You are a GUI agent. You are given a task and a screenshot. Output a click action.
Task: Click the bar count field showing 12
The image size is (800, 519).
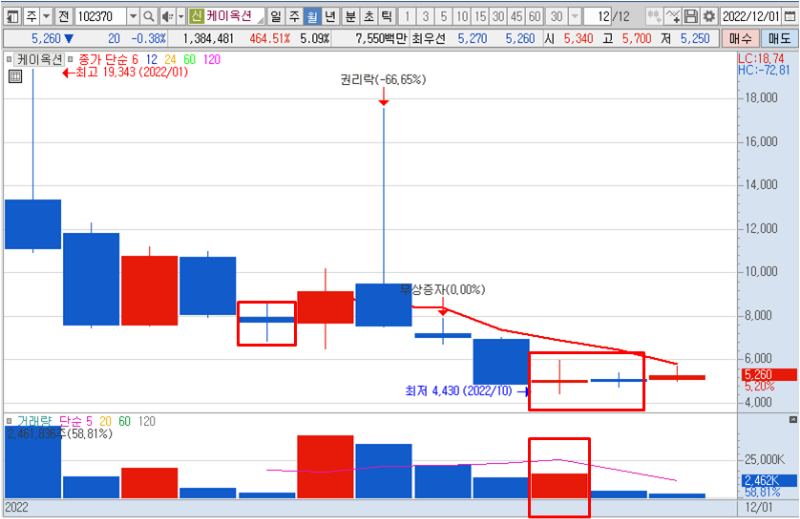598,17
